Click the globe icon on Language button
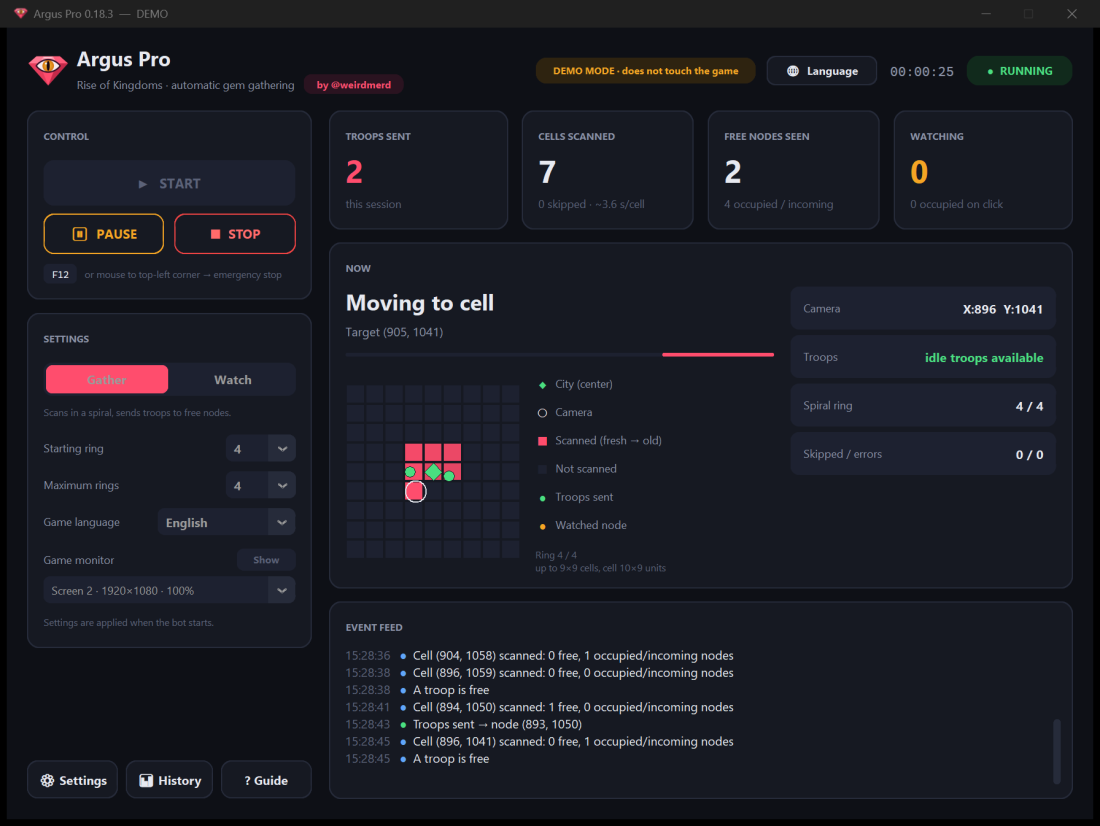Screen dimensions: 1100x826 point(793,71)
